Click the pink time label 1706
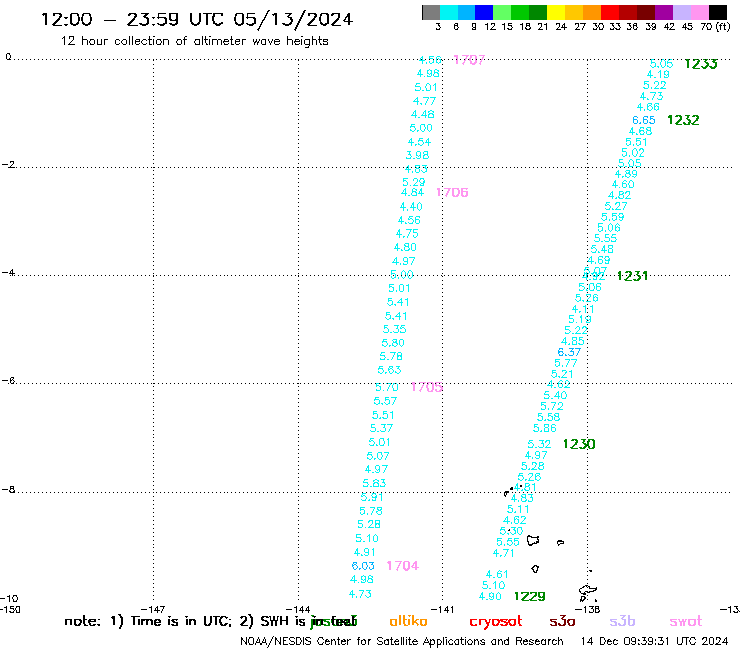This screenshot has height=650, width=740. [x=452, y=193]
